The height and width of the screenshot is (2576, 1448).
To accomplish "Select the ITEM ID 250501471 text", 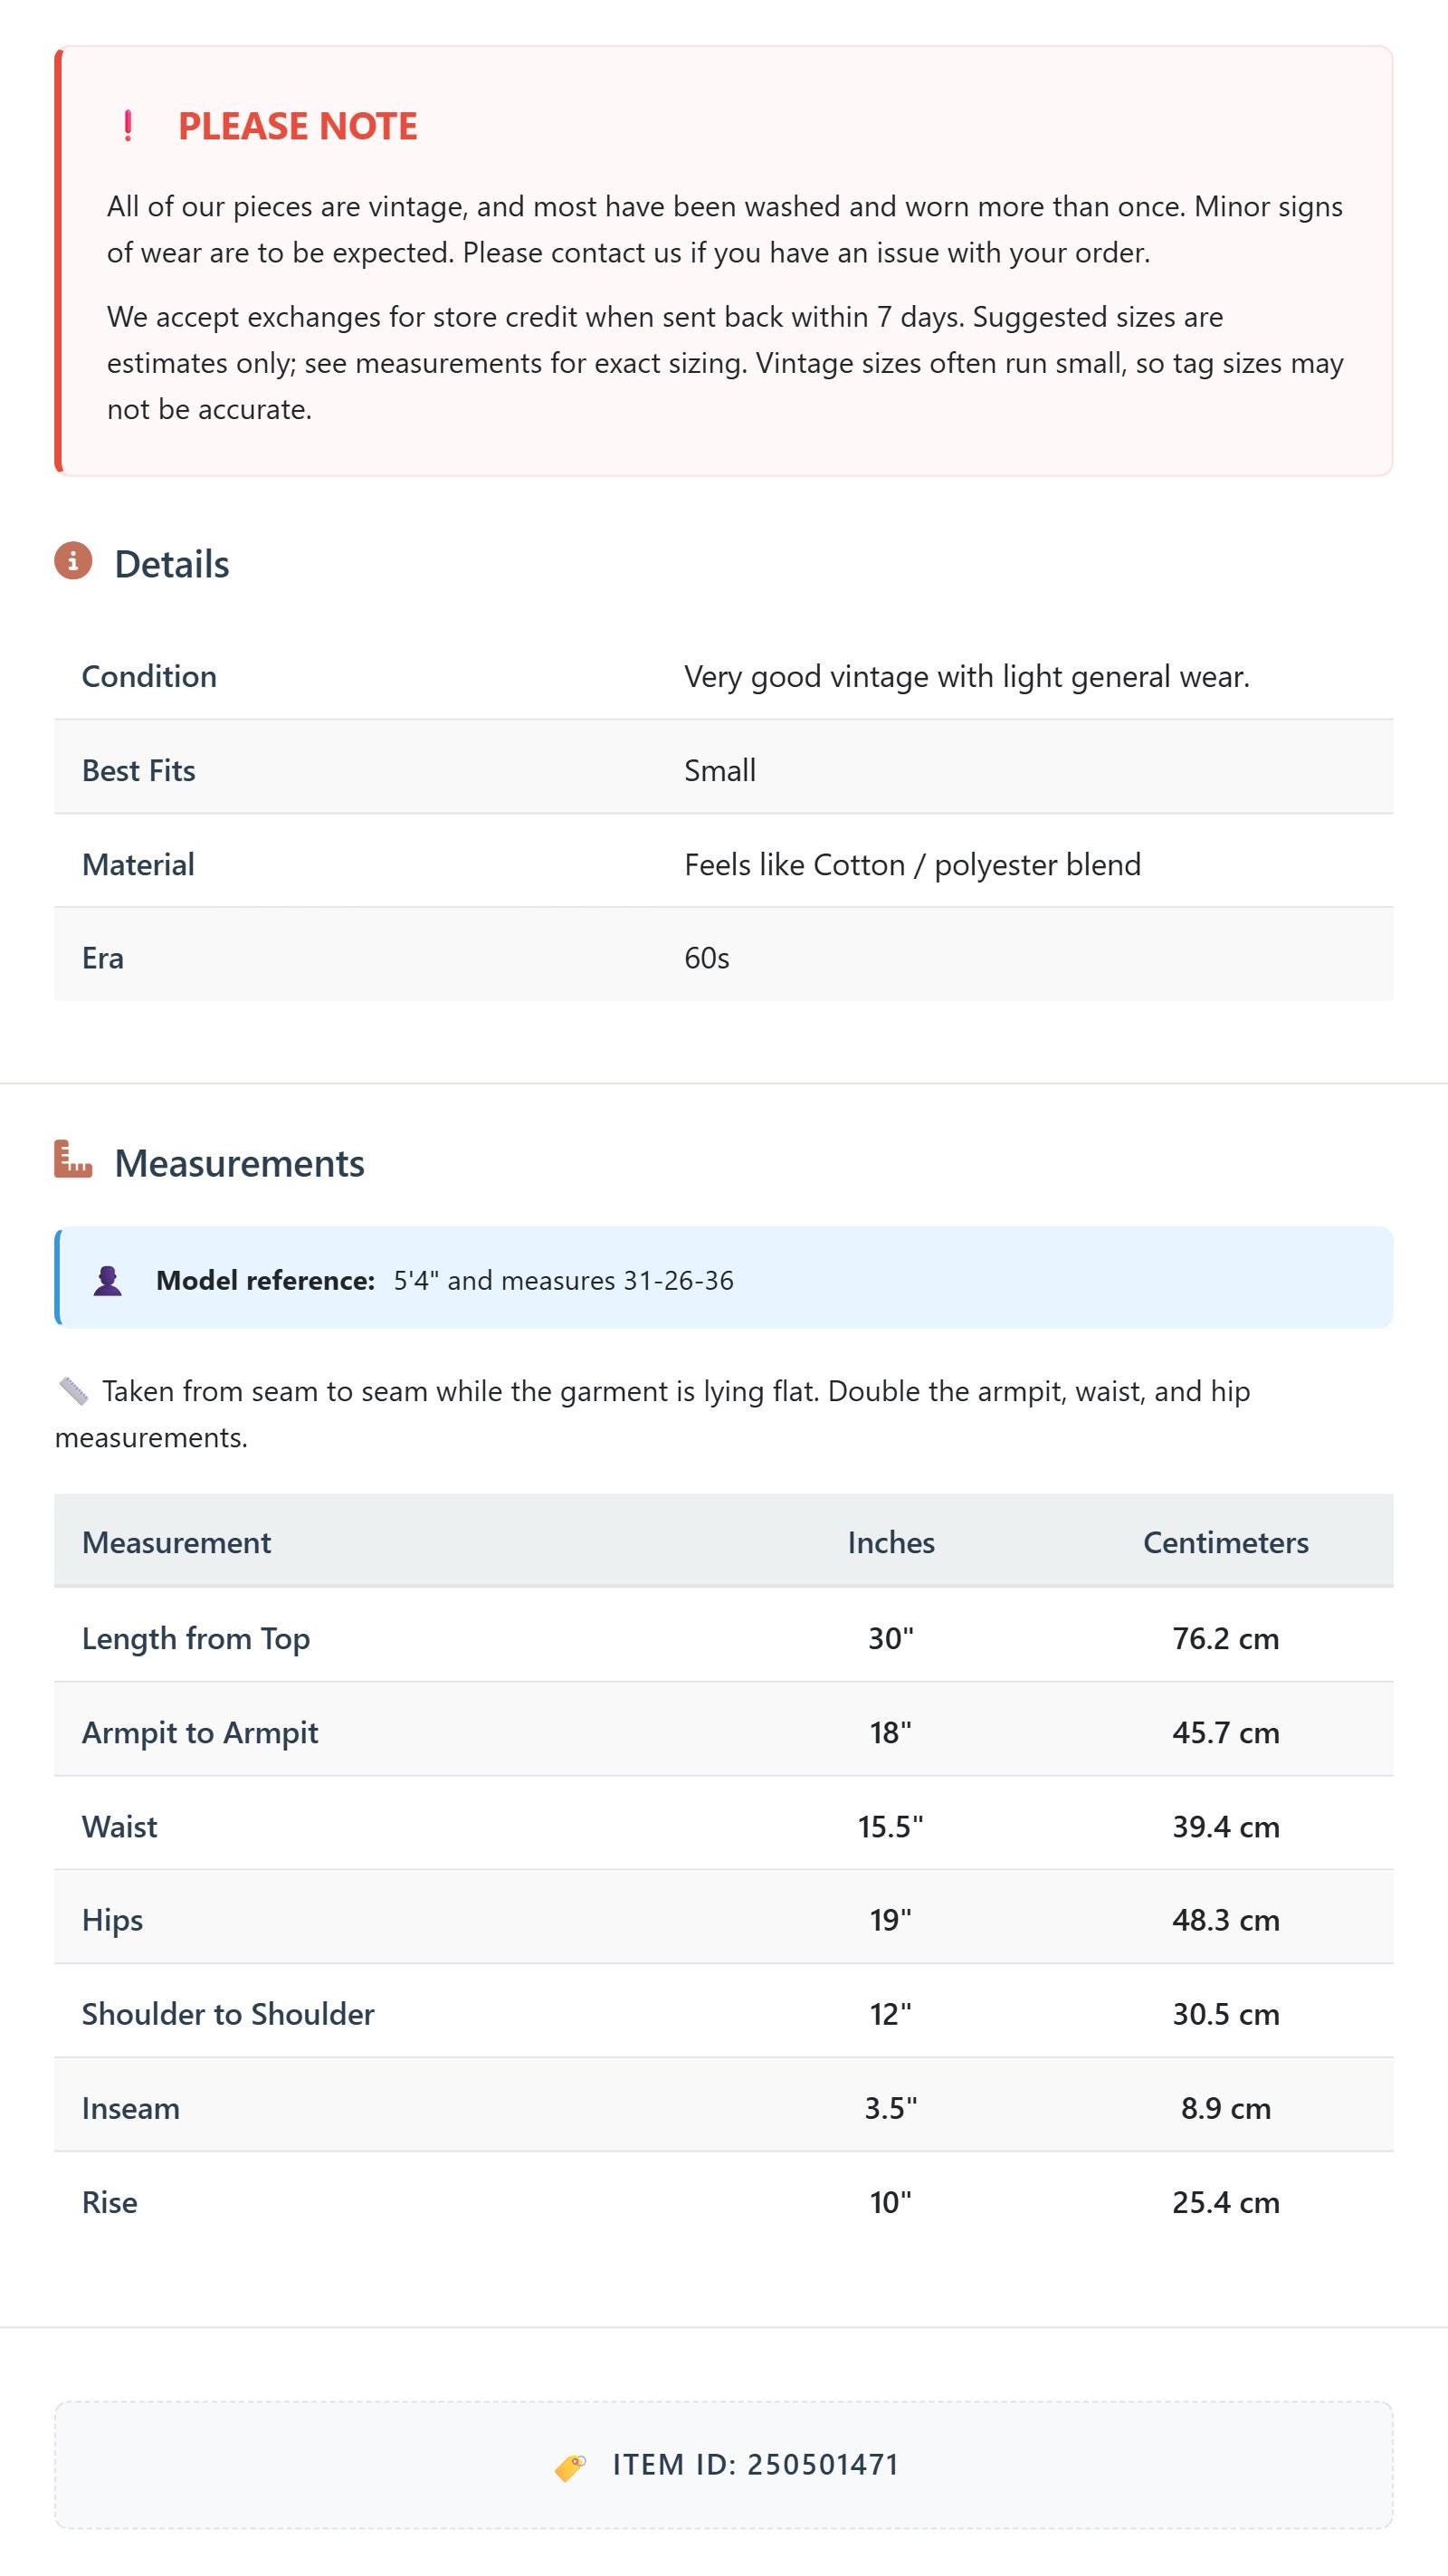I will pos(756,2465).
